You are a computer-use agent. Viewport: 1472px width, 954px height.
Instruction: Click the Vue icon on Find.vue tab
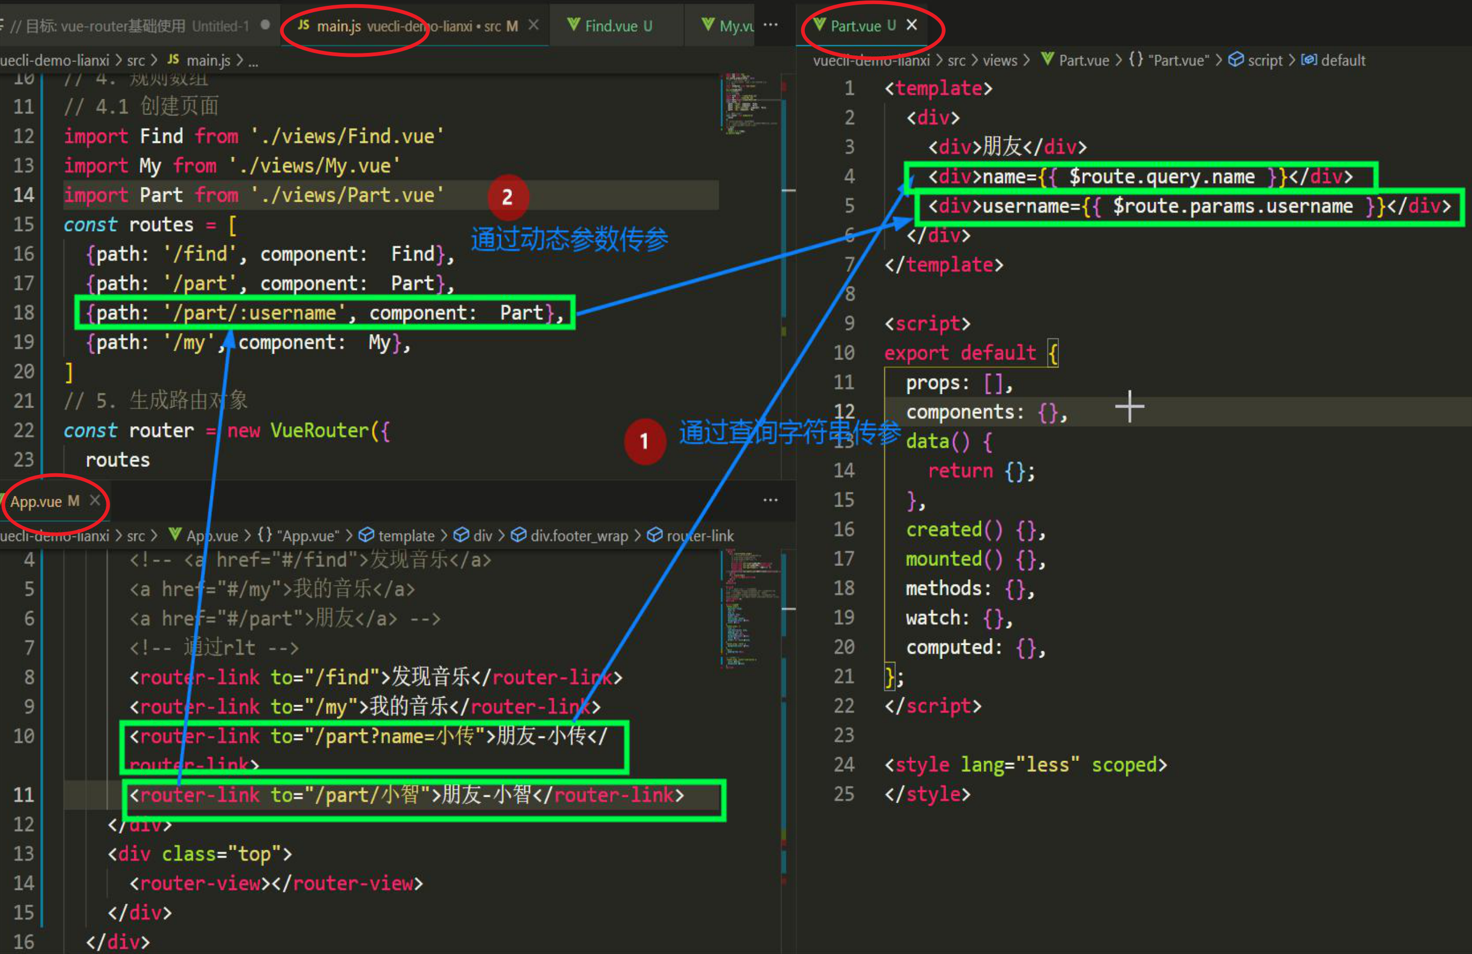click(x=573, y=25)
